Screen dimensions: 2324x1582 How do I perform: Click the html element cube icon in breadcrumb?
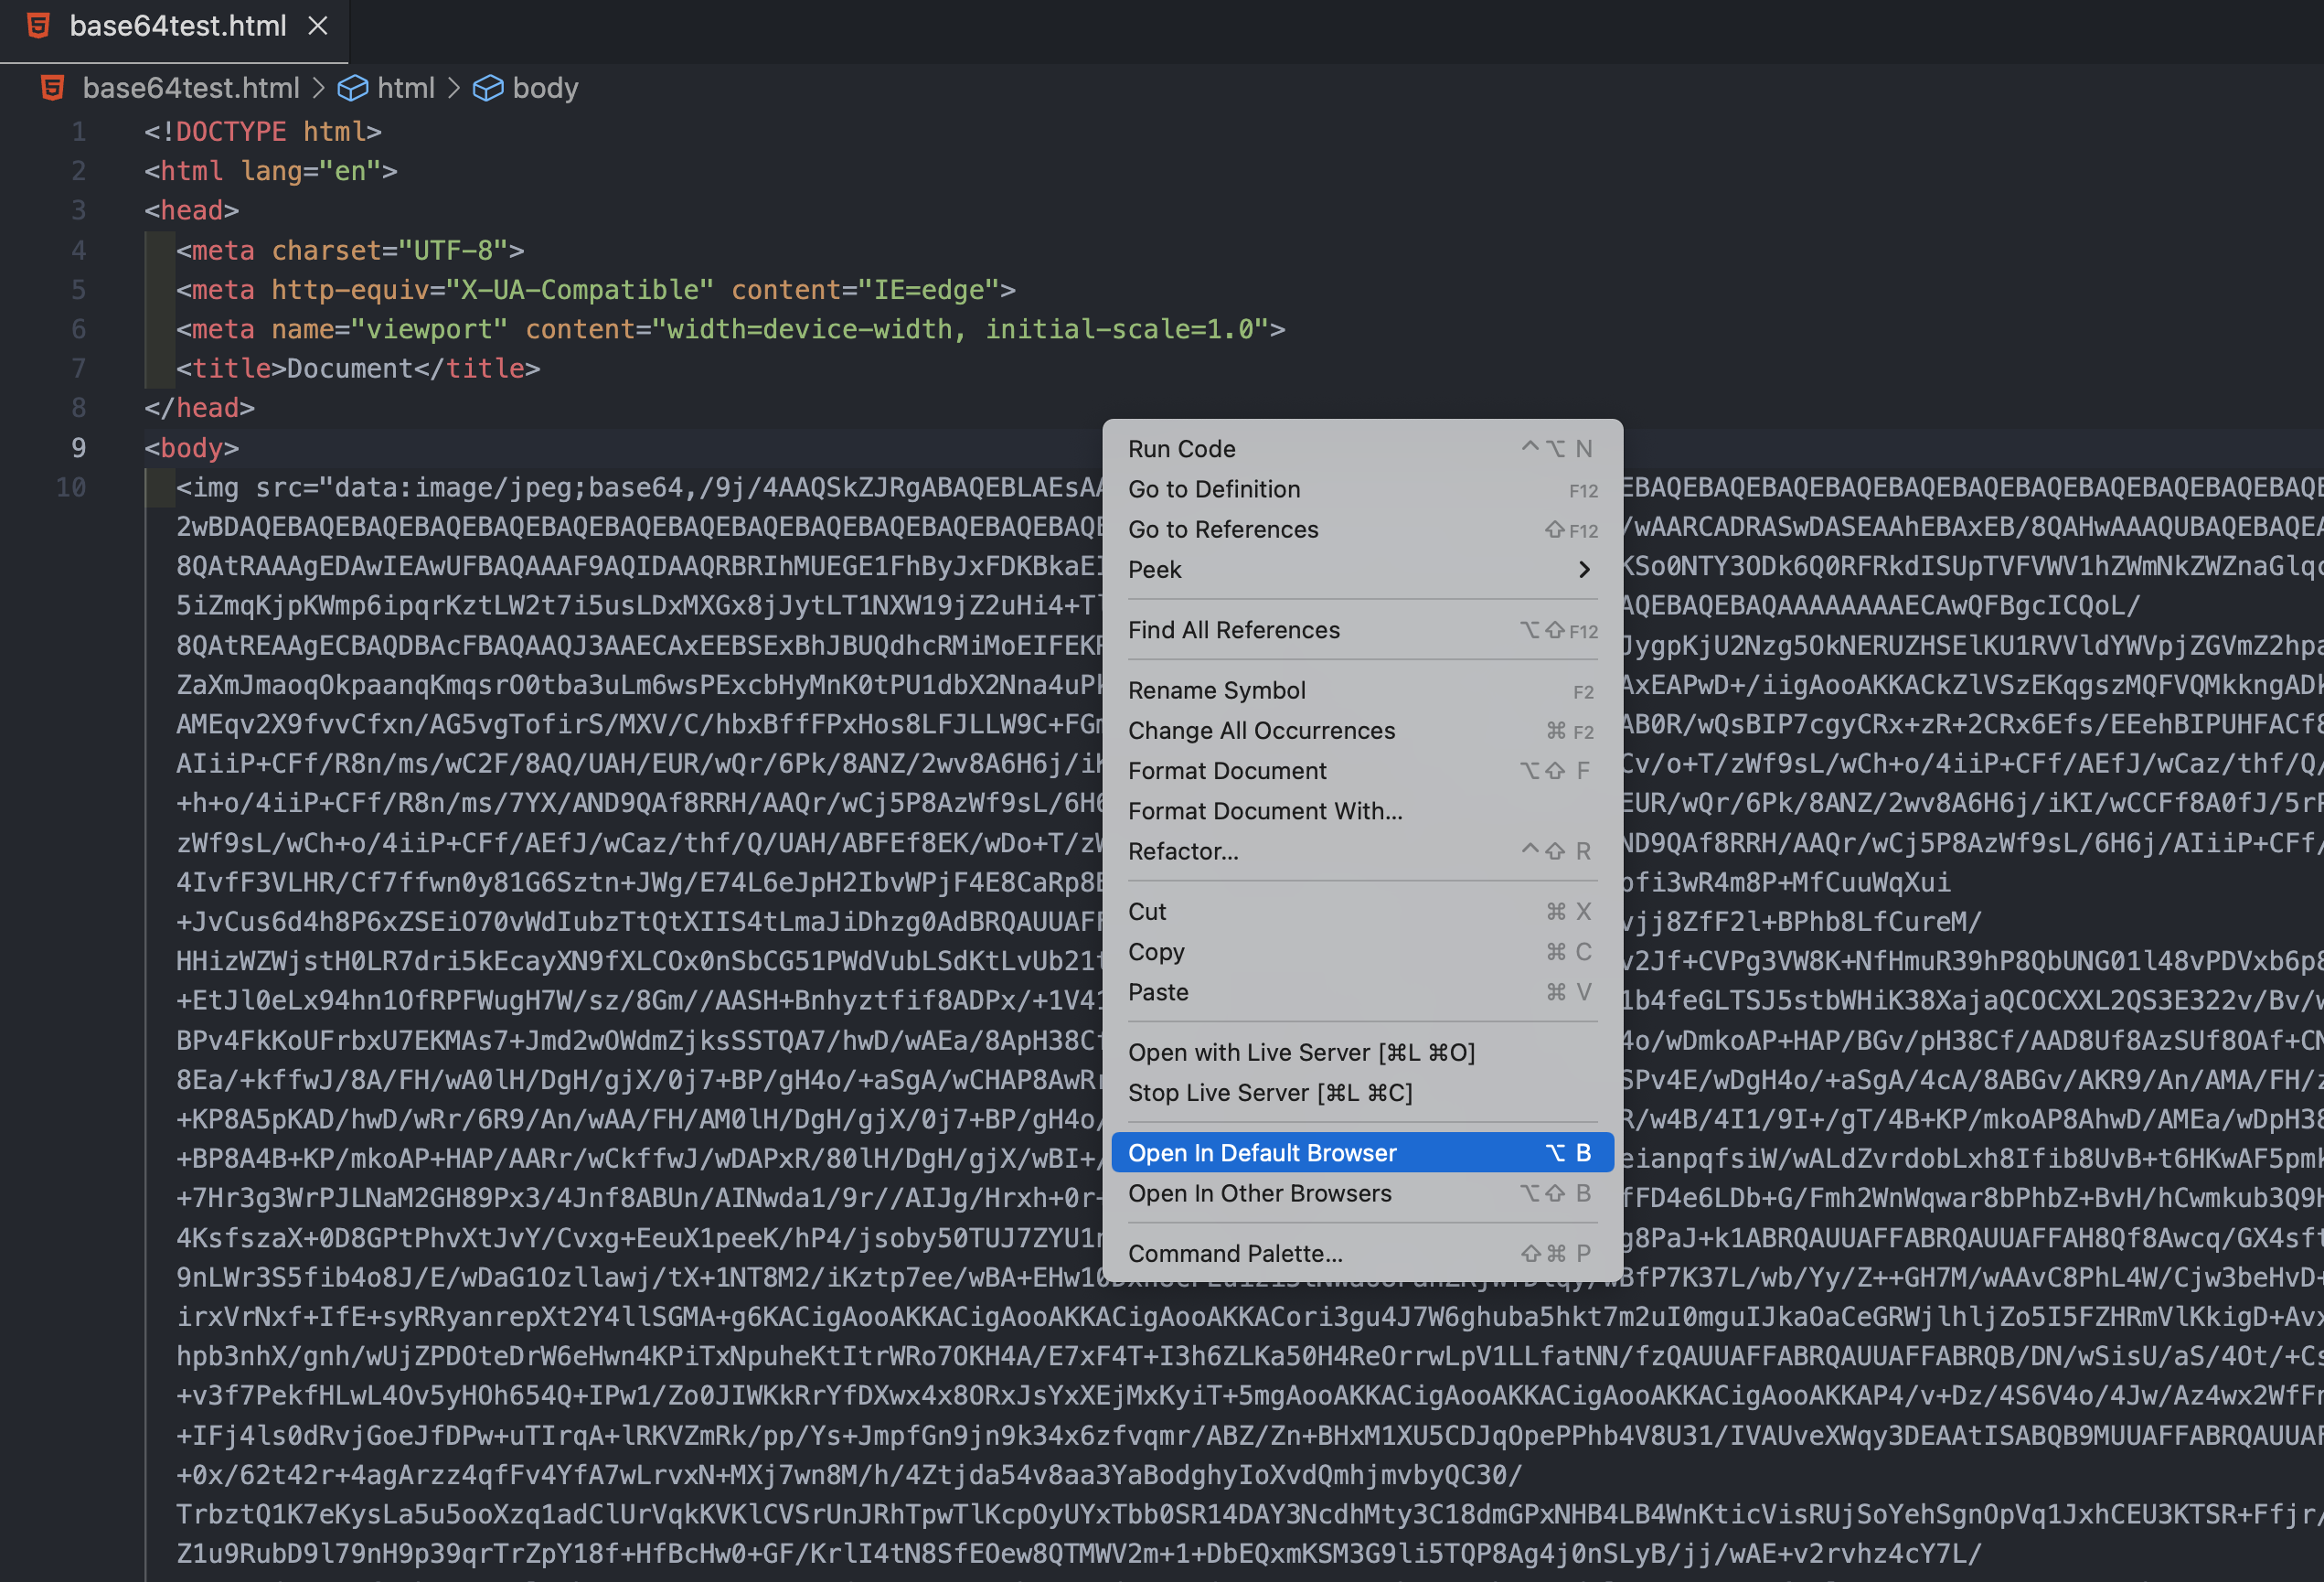click(353, 88)
